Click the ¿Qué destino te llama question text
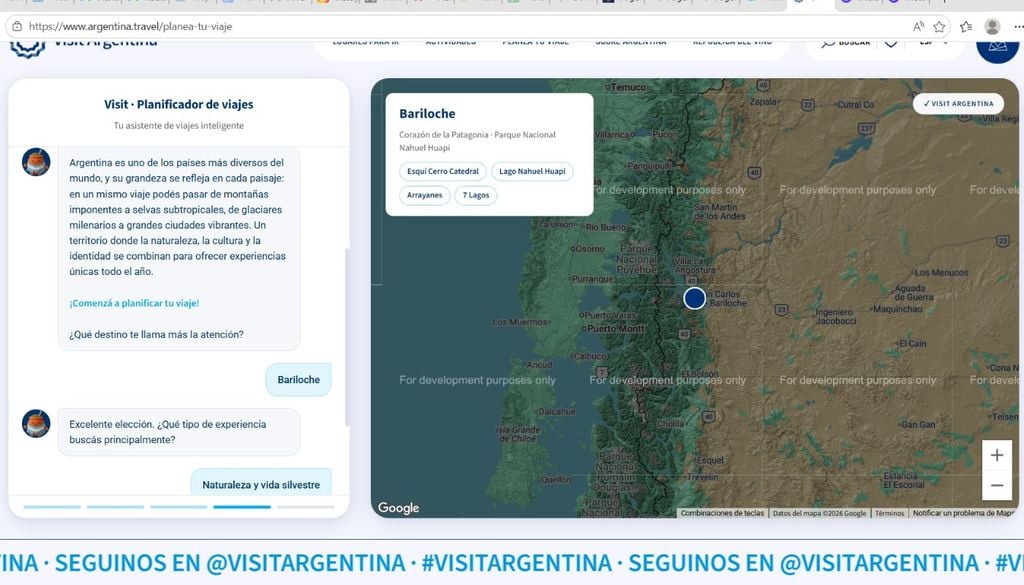 pyautogui.click(x=156, y=334)
